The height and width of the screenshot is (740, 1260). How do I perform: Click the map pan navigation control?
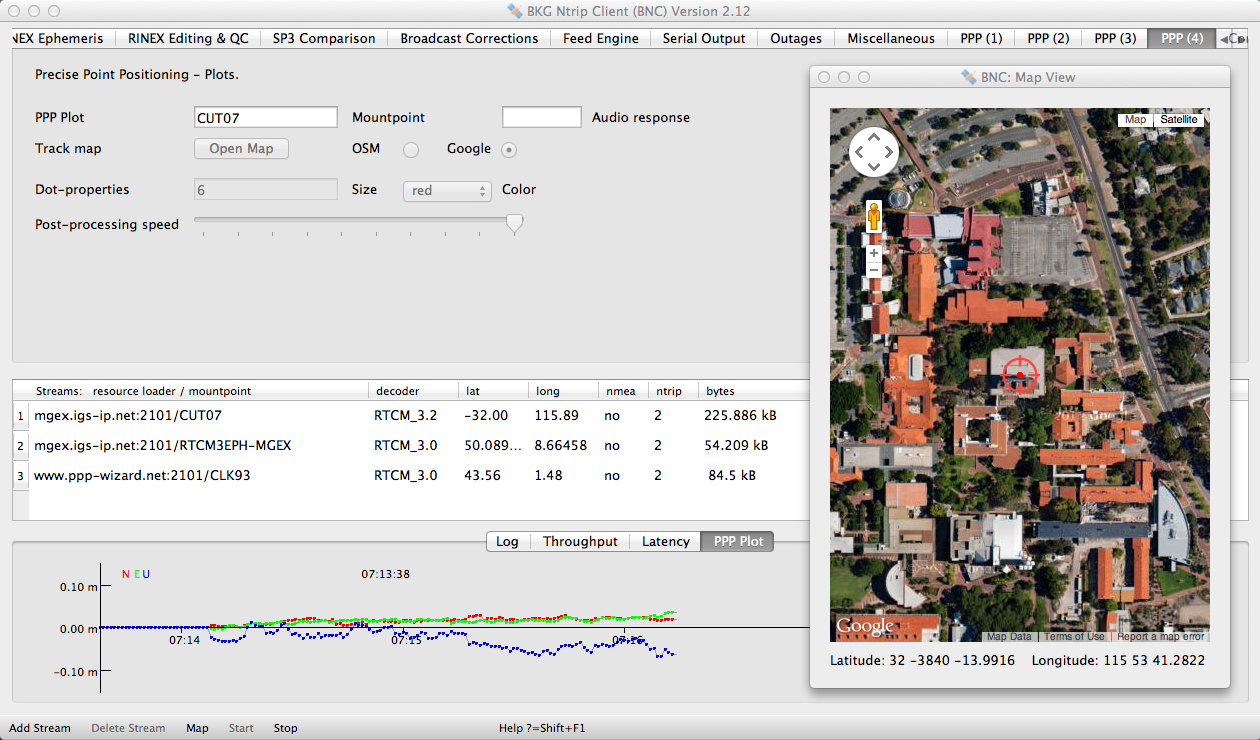coord(873,152)
